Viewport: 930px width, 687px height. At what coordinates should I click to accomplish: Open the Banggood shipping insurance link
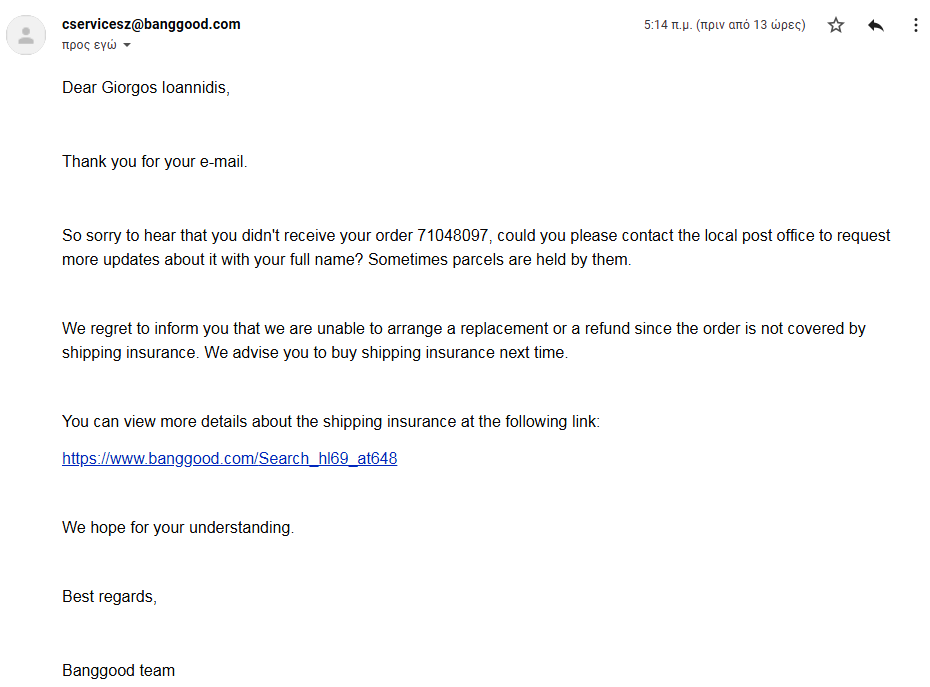click(x=229, y=459)
